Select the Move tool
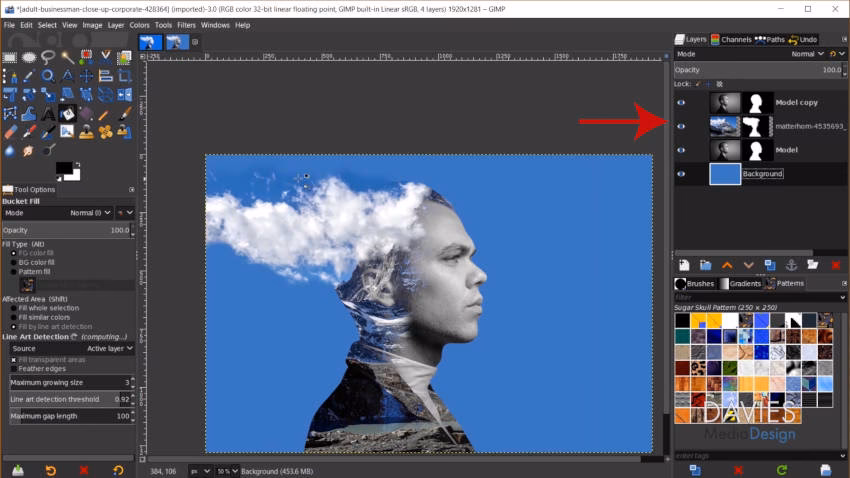The image size is (850, 478). pyautogui.click(x=86, y=76)
